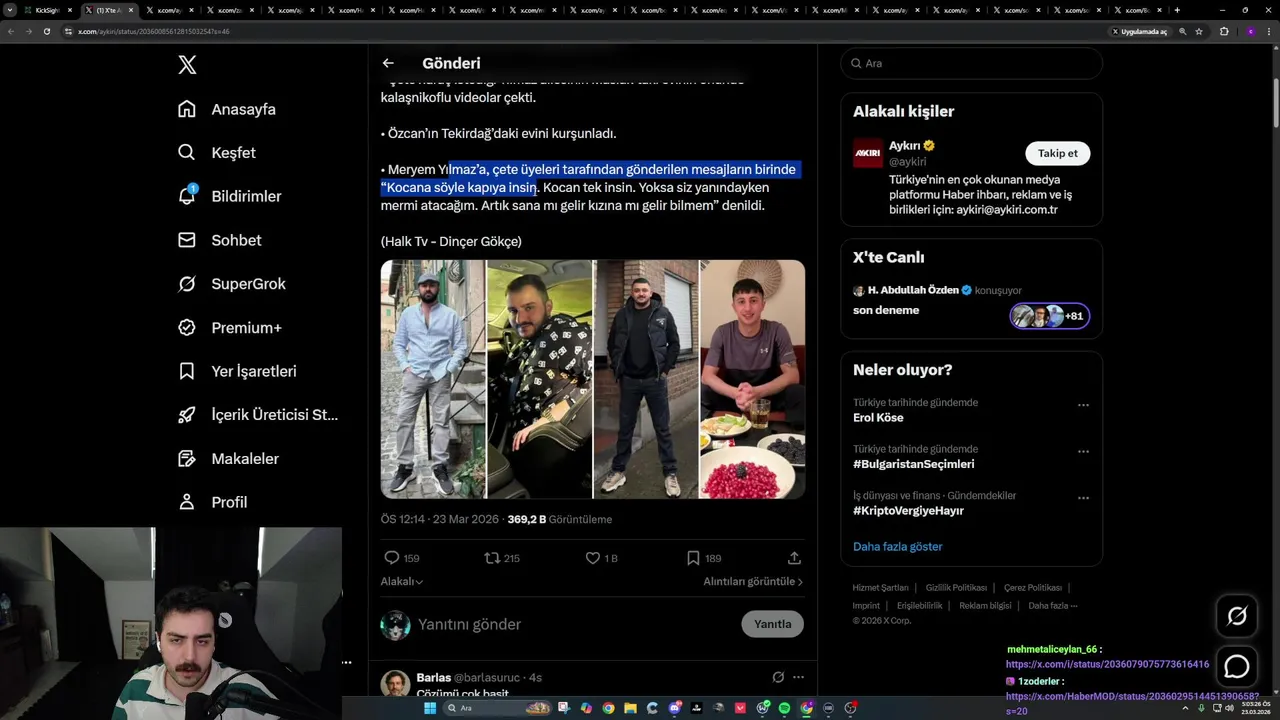Bookmark this page with the star icon

click(1199, 31)
